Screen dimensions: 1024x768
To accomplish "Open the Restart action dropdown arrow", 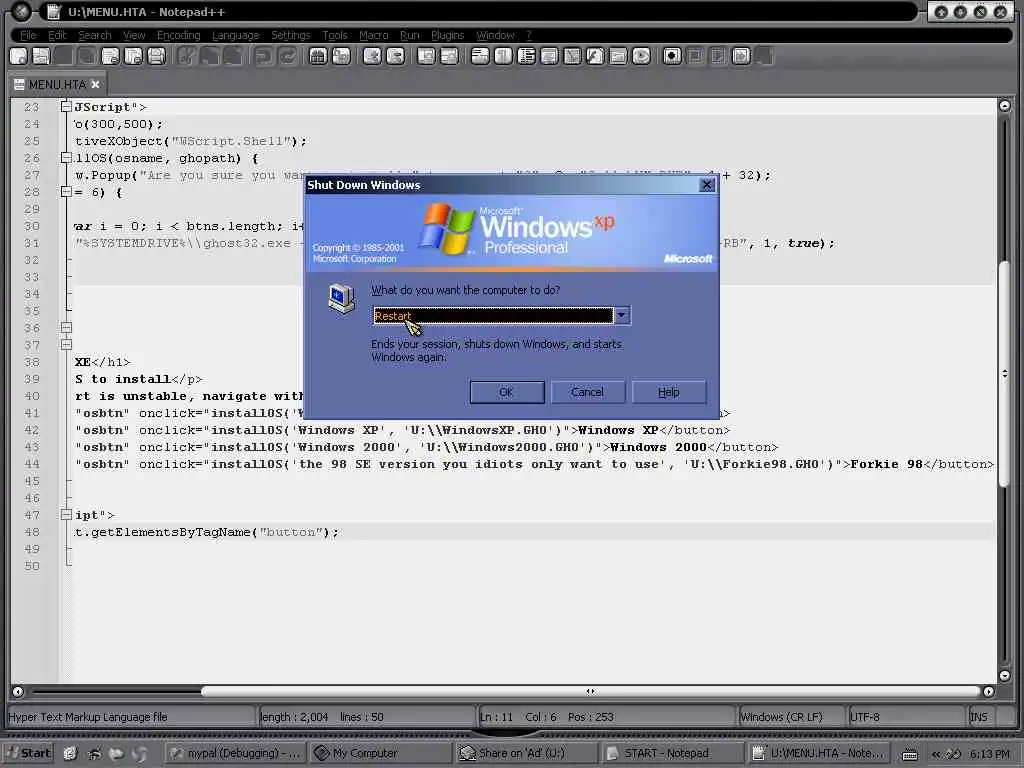I will (x=622, y=315).
